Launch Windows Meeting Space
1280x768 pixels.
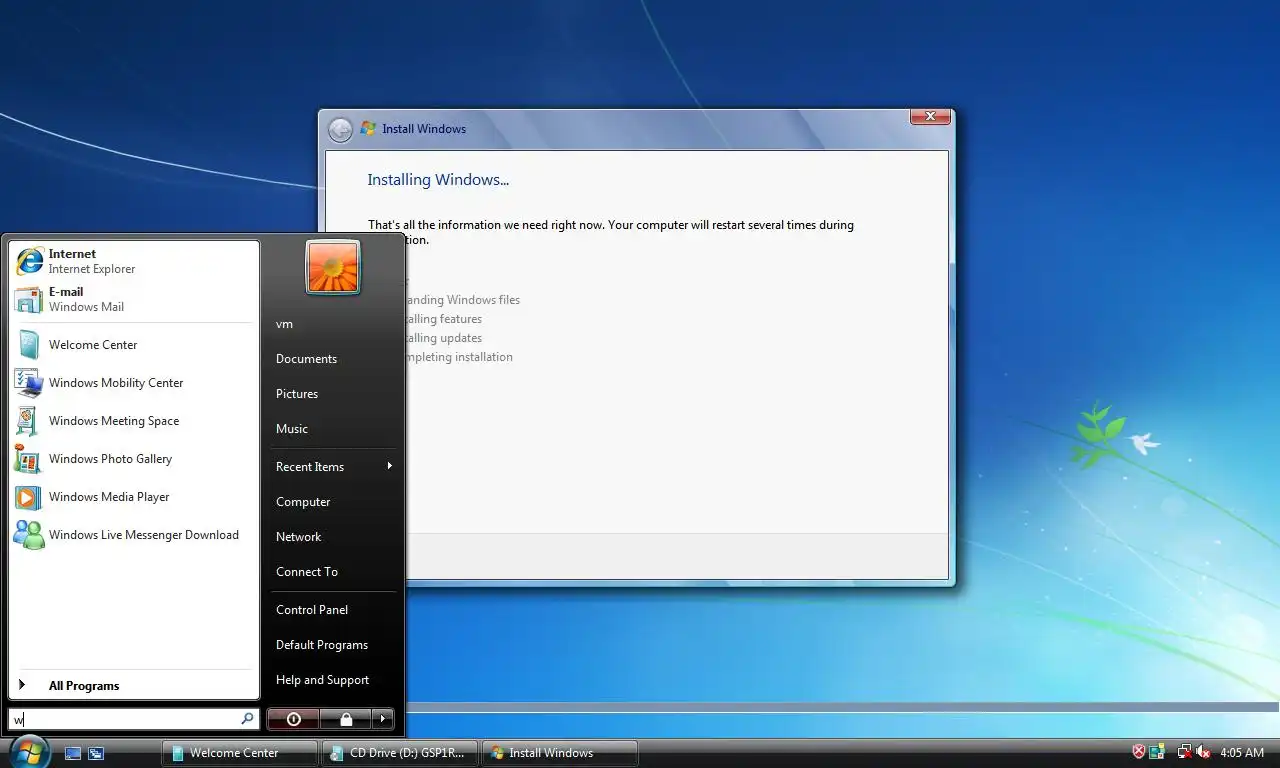[x=134, y=421]
